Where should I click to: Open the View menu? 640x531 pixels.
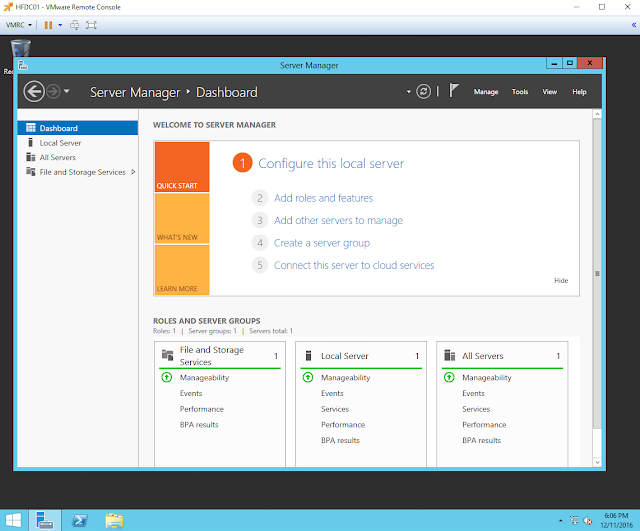tap(549, 92)
